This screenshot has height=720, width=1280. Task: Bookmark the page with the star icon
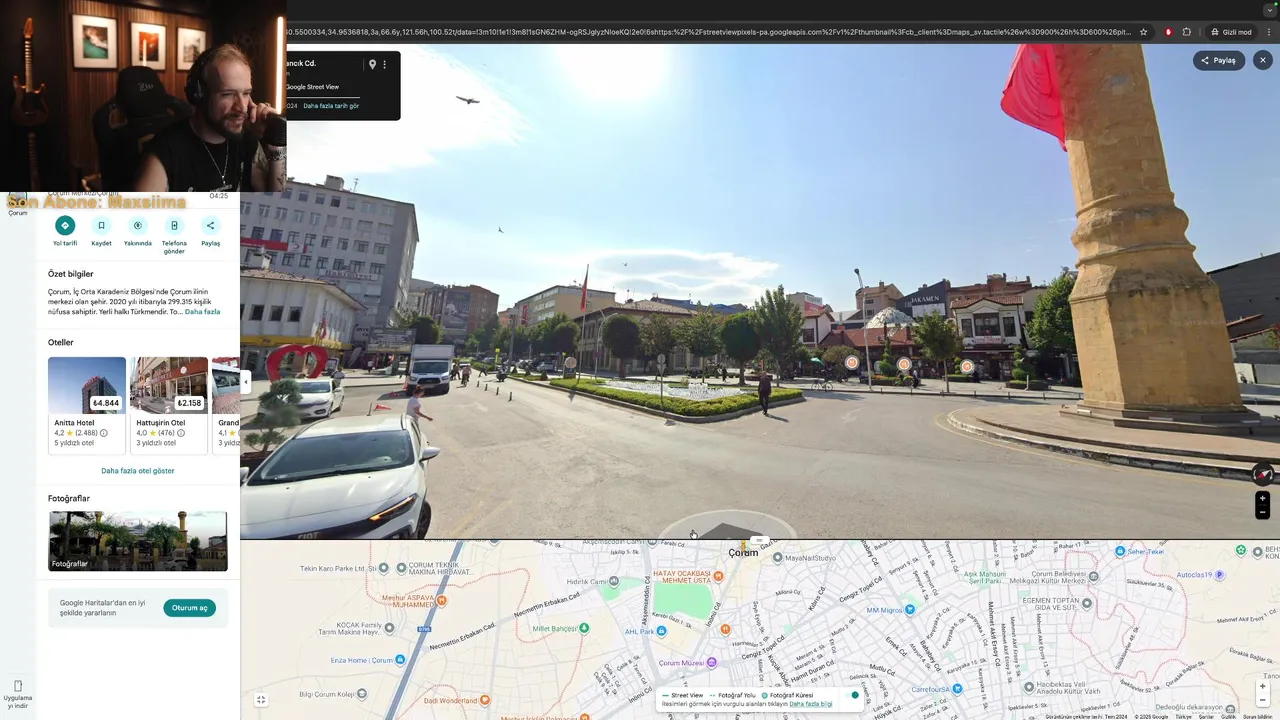pyautogui.click(x=1144, y=32)
